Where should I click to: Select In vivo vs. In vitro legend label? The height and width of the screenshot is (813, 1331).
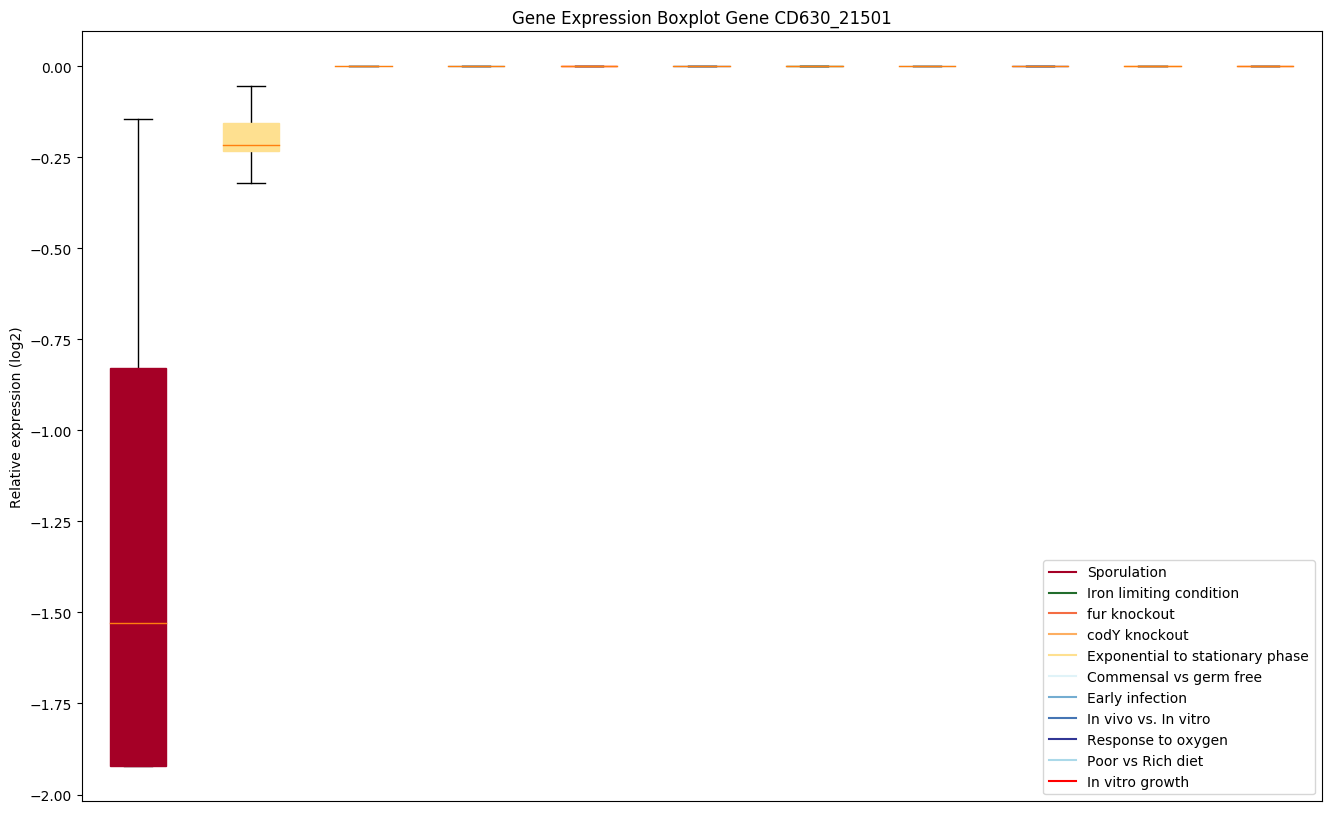tap(1148, 719)
